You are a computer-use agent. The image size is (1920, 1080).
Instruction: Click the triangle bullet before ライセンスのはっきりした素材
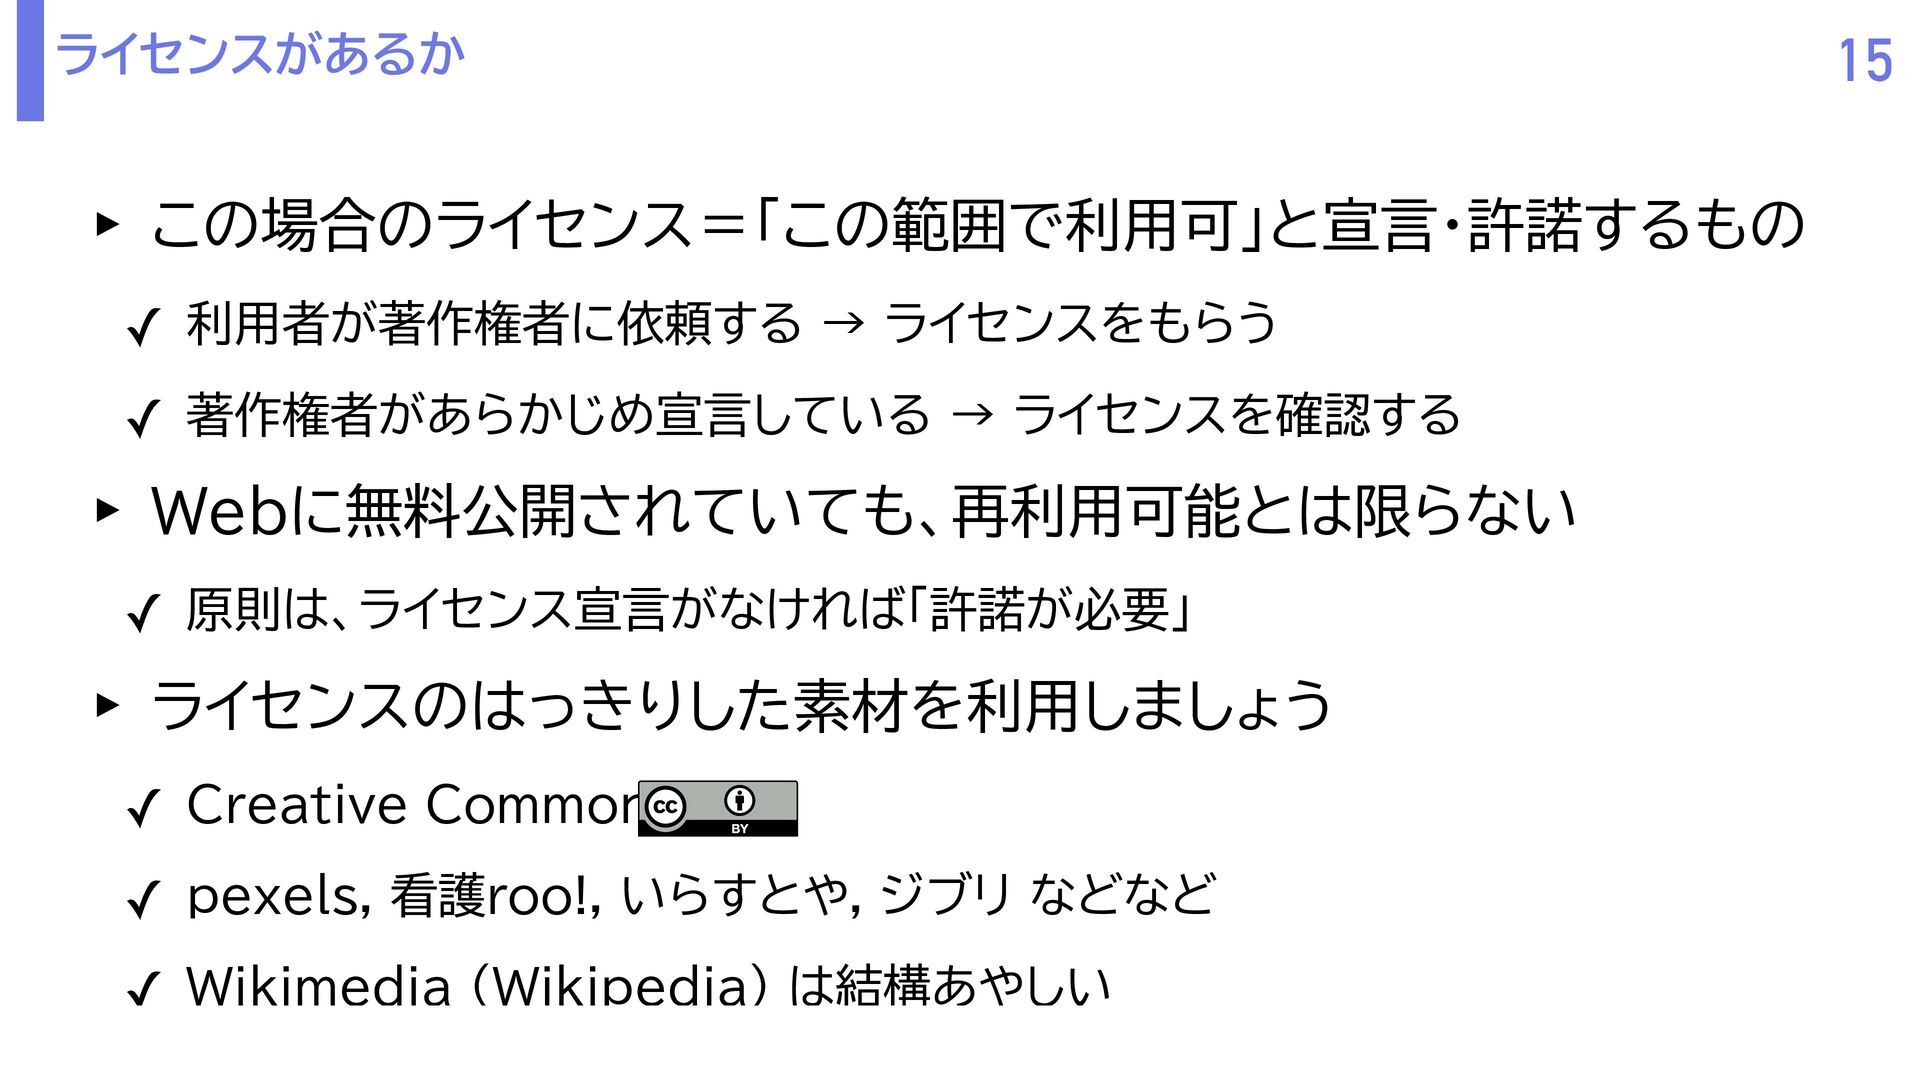pos(106,706)
